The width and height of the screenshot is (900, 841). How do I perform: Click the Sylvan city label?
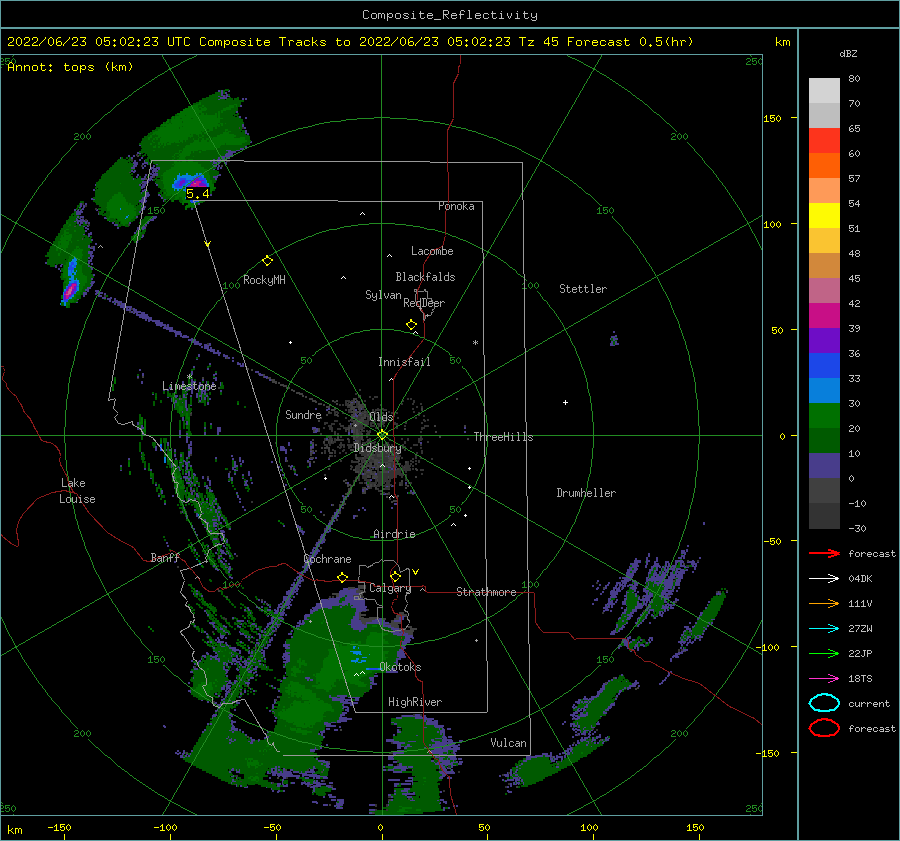point(383,295)
